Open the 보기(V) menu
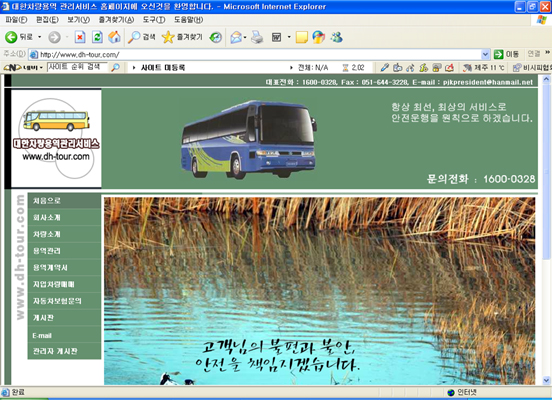Screen dimensions: 552x400 tap(79, 20)
